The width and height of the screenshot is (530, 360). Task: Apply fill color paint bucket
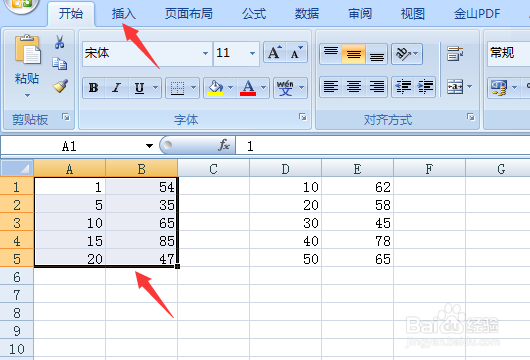click(215, 87)
